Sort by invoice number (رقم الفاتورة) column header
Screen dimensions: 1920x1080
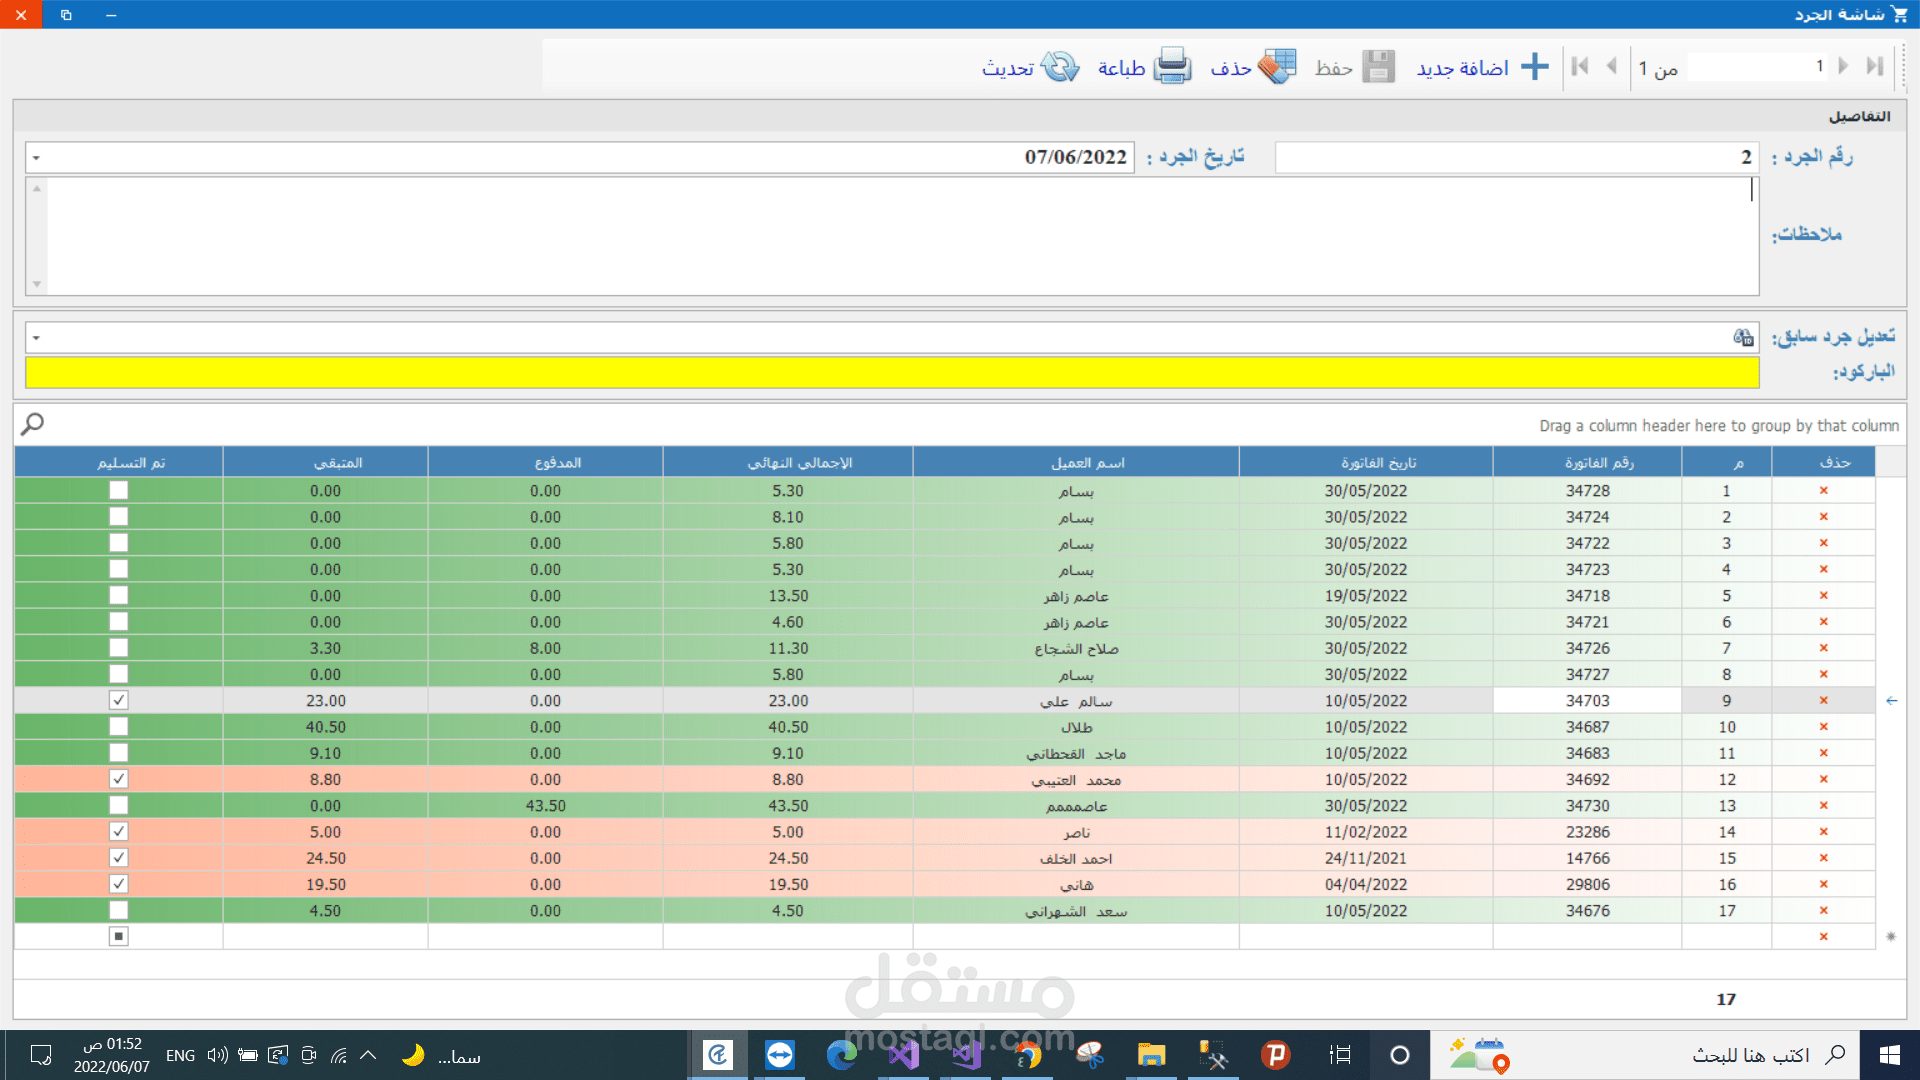pos(1598,462)
